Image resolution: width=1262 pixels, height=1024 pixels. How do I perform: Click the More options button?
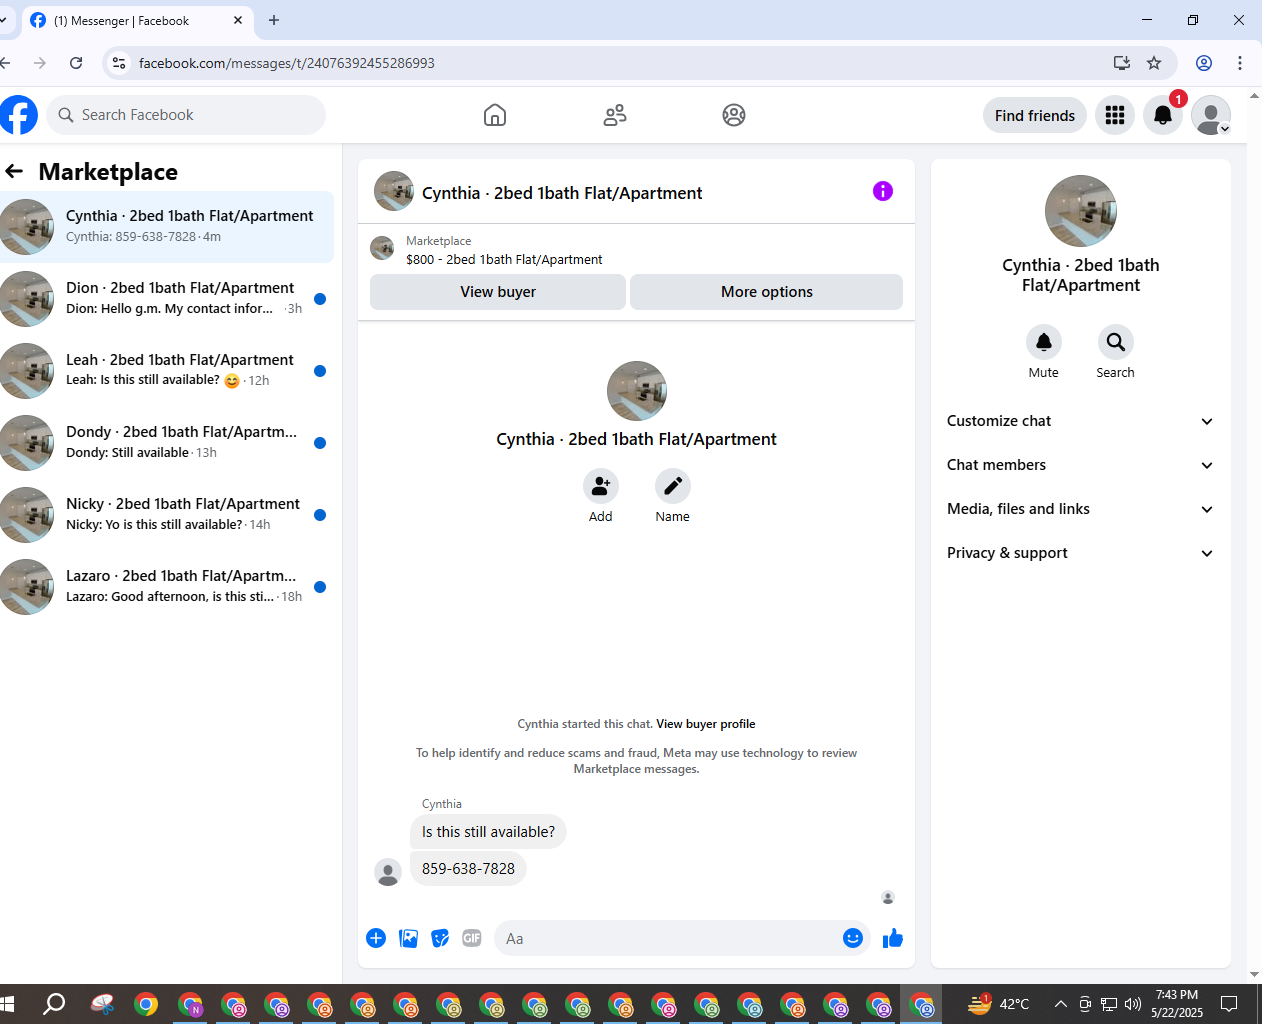coord(767,292)
